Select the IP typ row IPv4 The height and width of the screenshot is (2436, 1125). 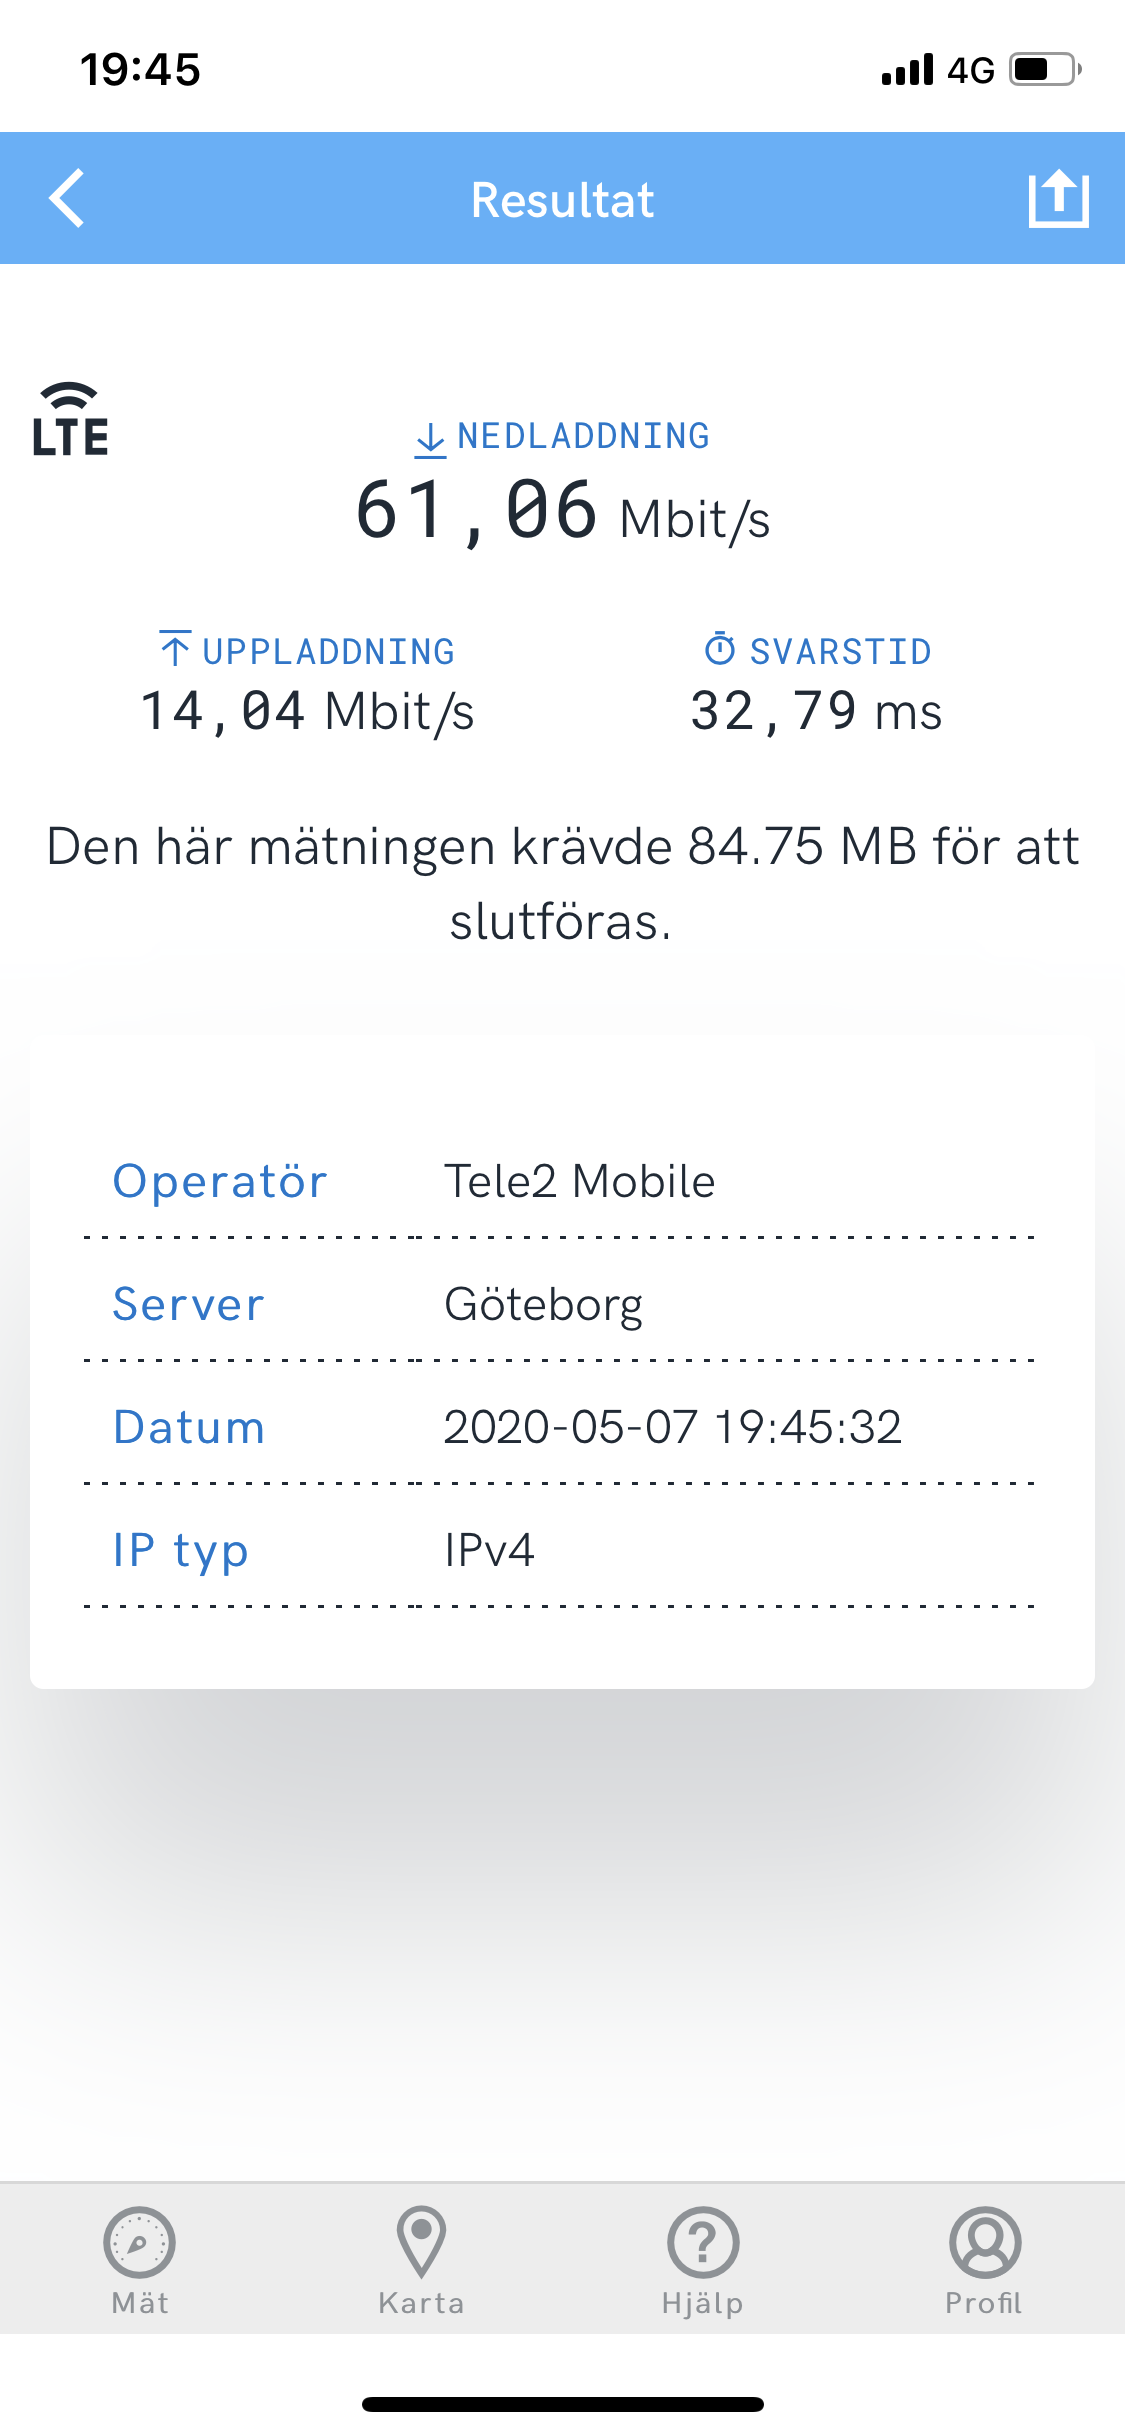[x=562, y=1550]
